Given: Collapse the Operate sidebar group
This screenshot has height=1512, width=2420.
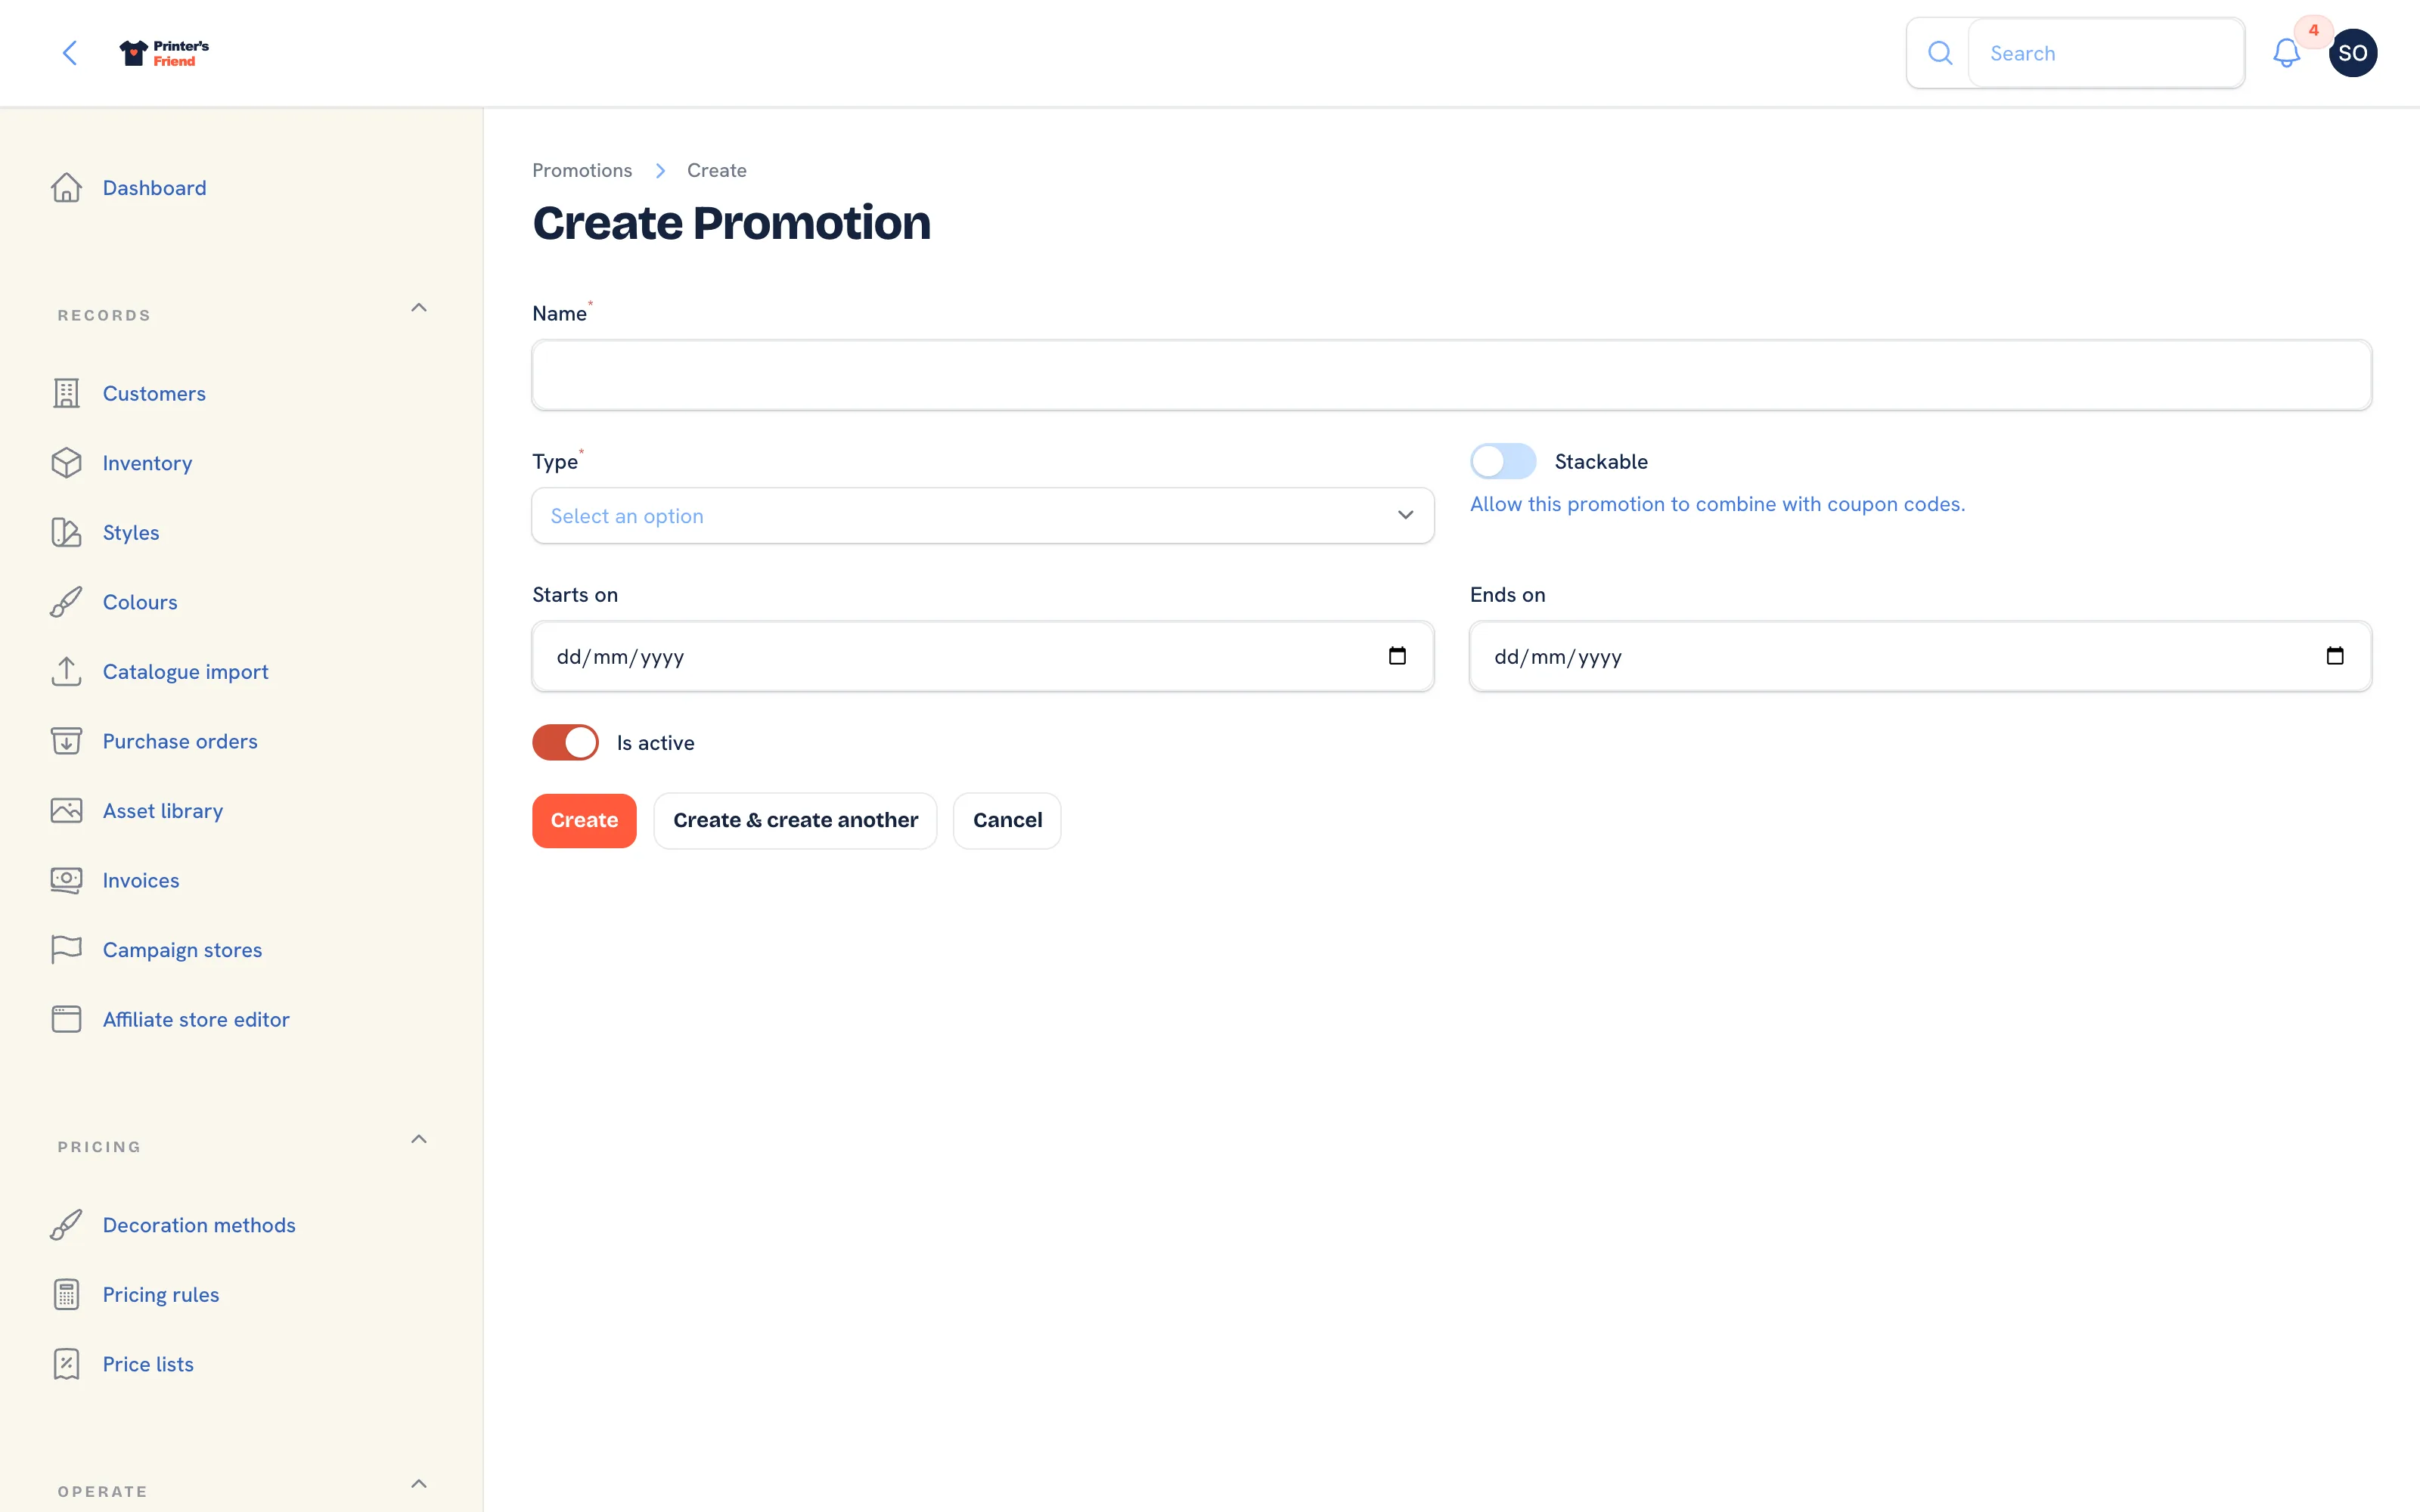Looking at the screenshot, I should (x=419, y=1484).
